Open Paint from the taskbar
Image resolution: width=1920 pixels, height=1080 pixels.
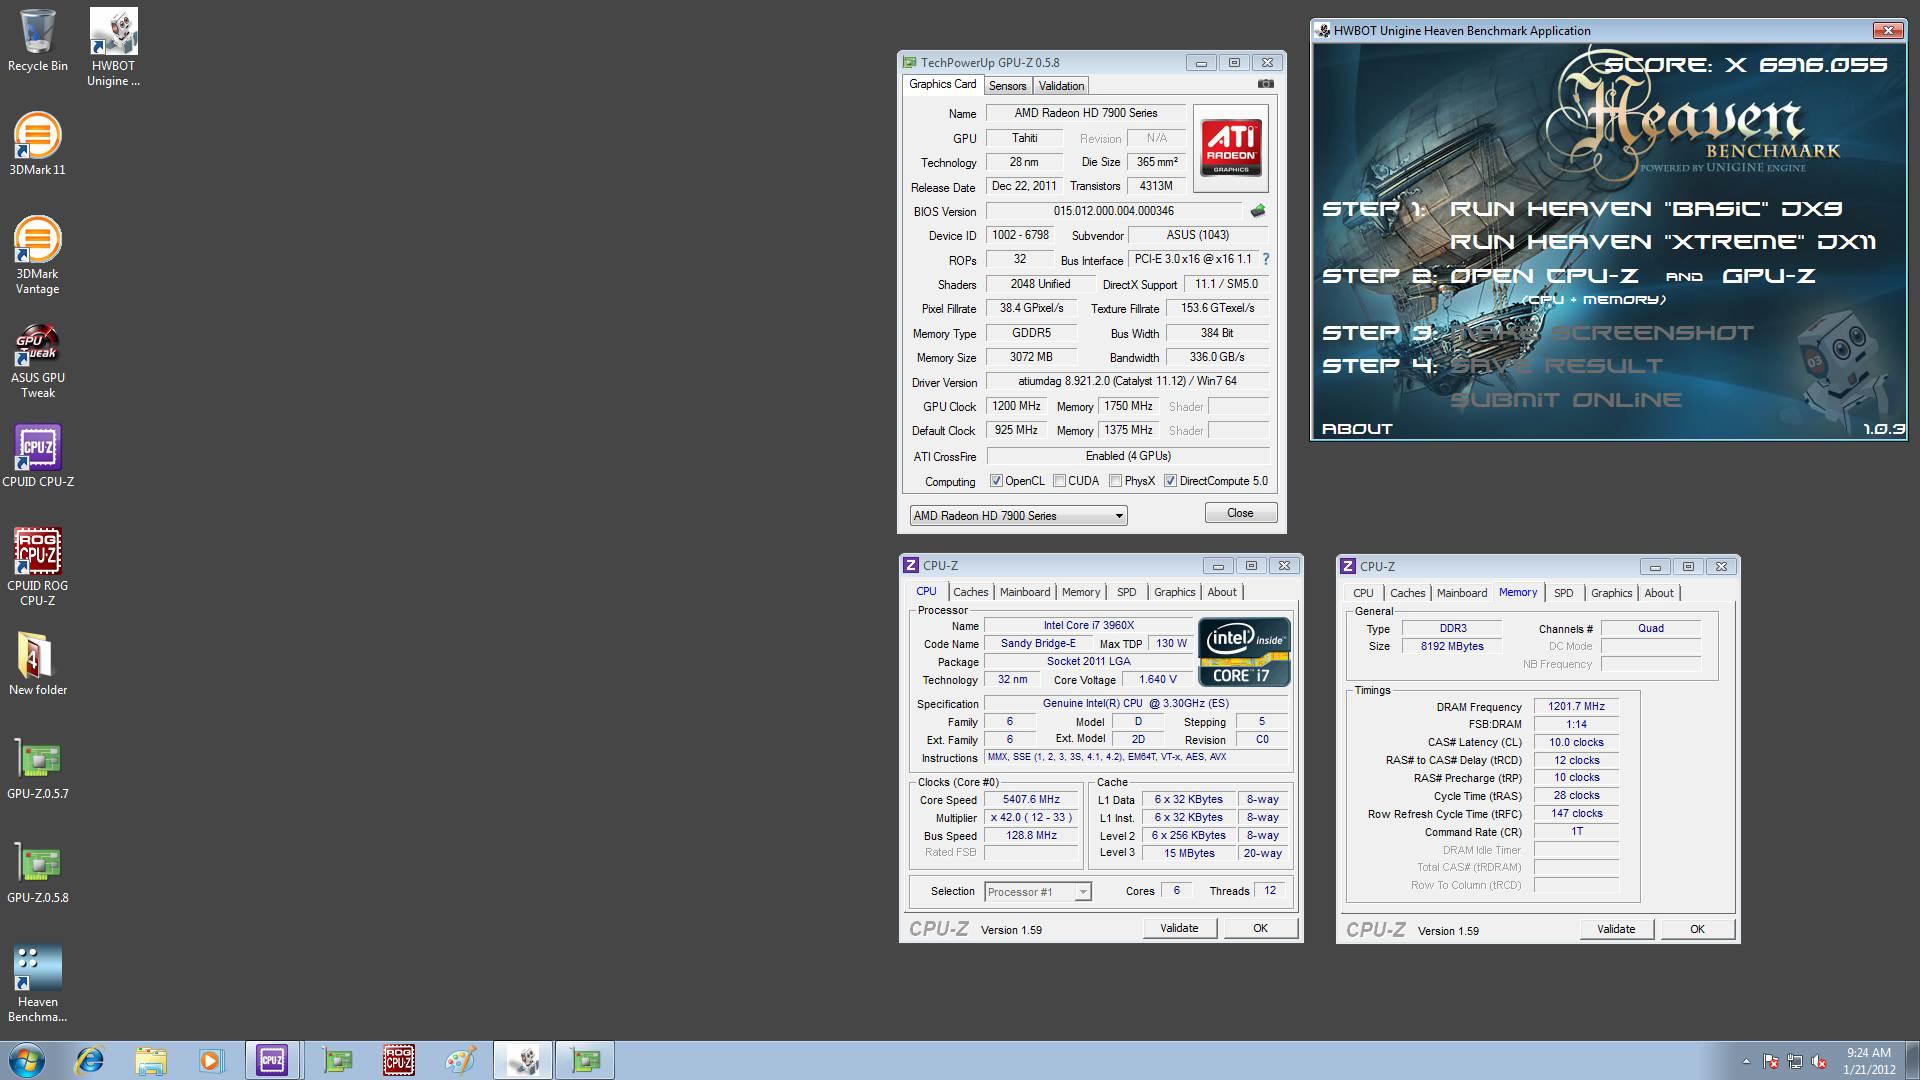(460, 1060)
